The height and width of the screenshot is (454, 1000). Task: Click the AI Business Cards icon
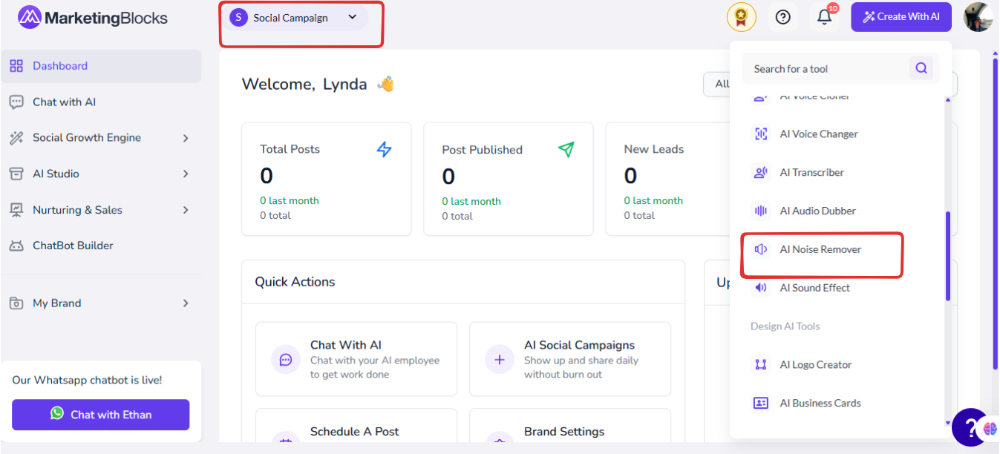click(761, 403)
